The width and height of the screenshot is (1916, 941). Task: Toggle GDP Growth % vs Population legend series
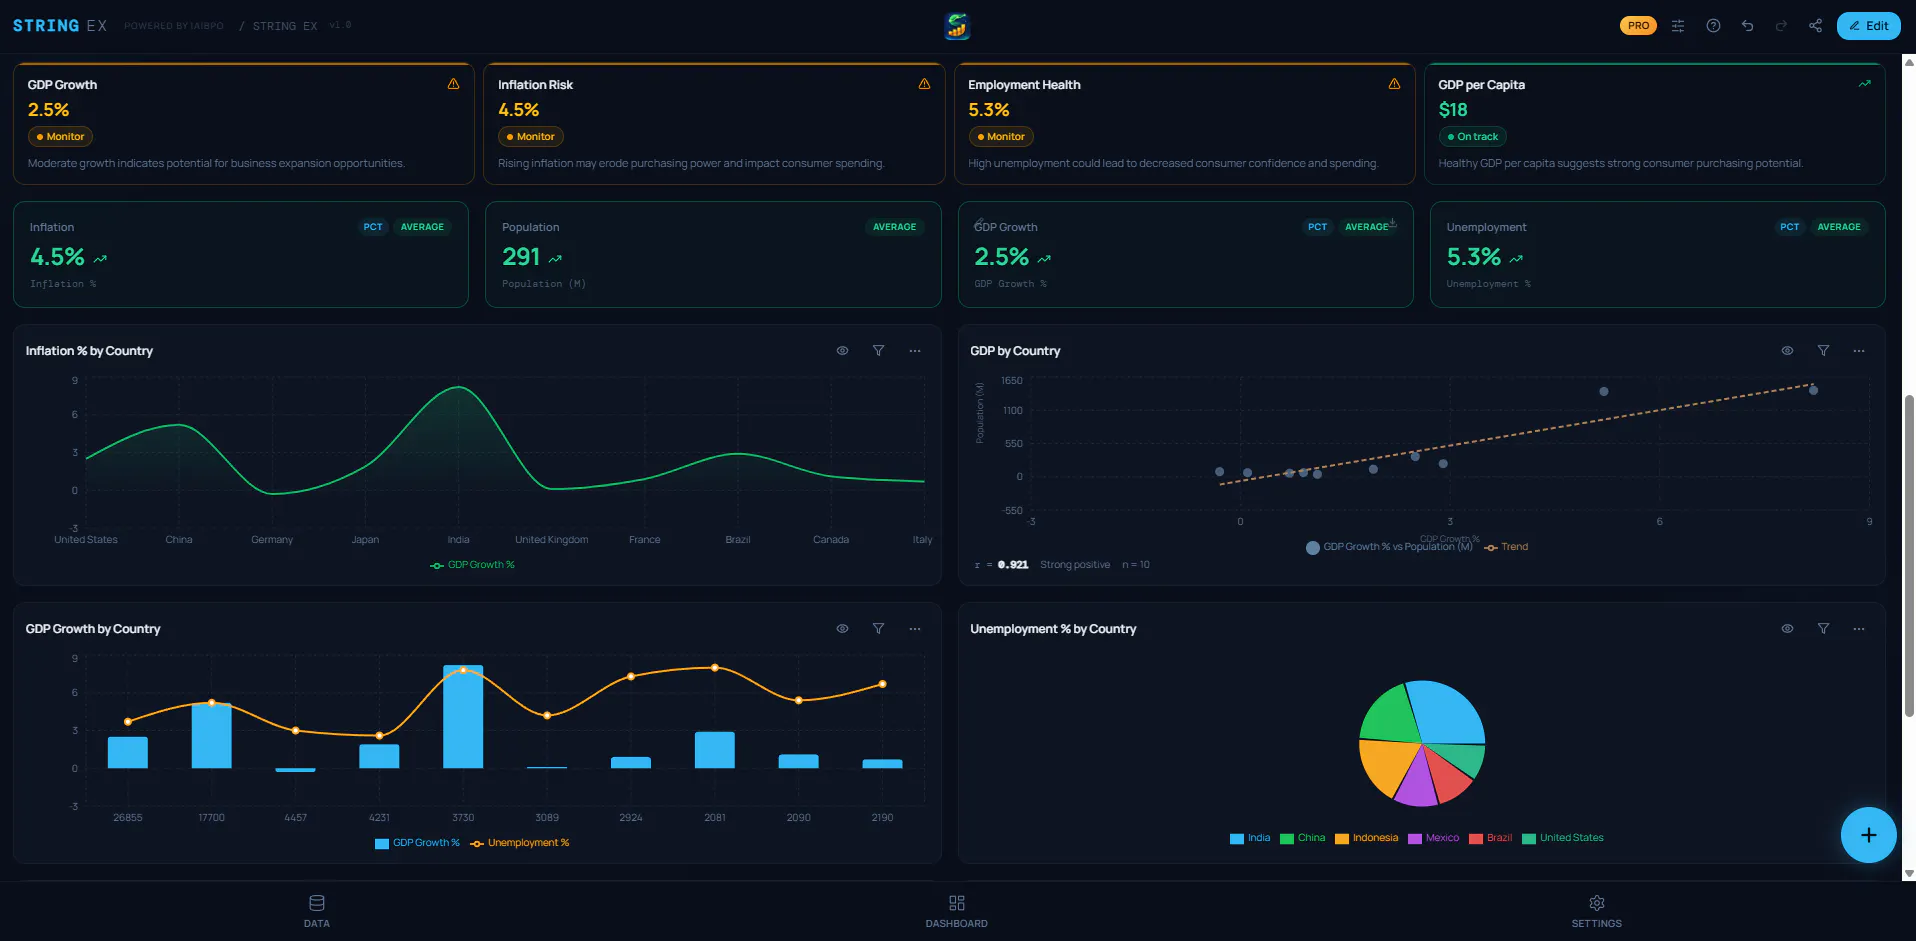point(1390,547)
